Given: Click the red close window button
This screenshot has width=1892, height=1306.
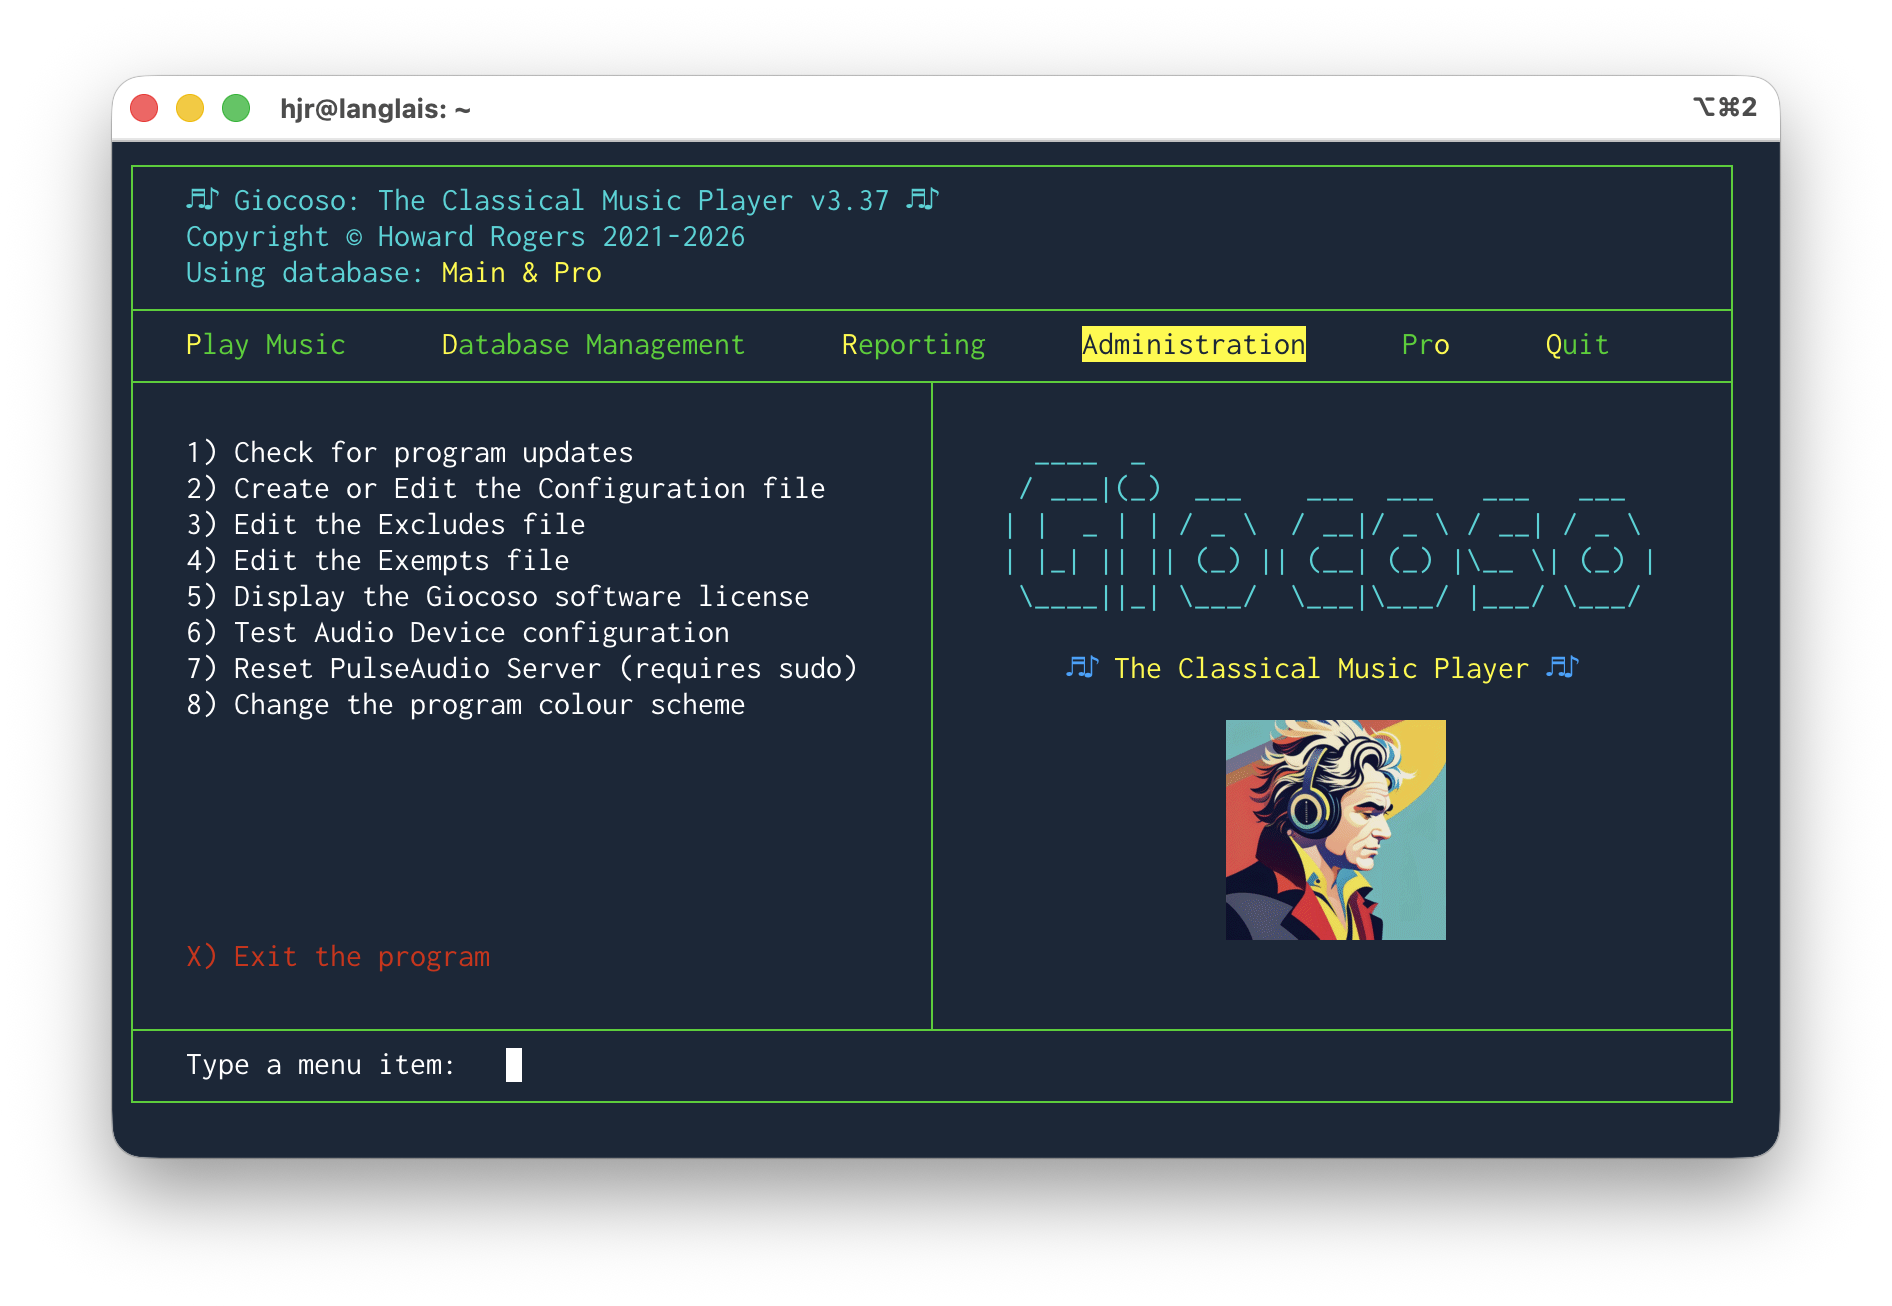Looking at the screenshot, I should pyautogui.click(x=145, y=108).
